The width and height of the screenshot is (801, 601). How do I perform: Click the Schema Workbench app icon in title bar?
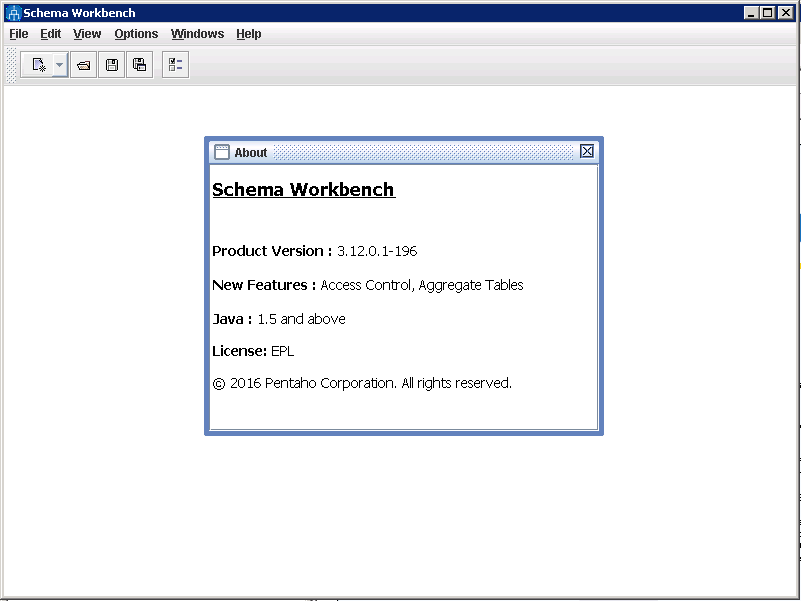[x=13, y=13]
